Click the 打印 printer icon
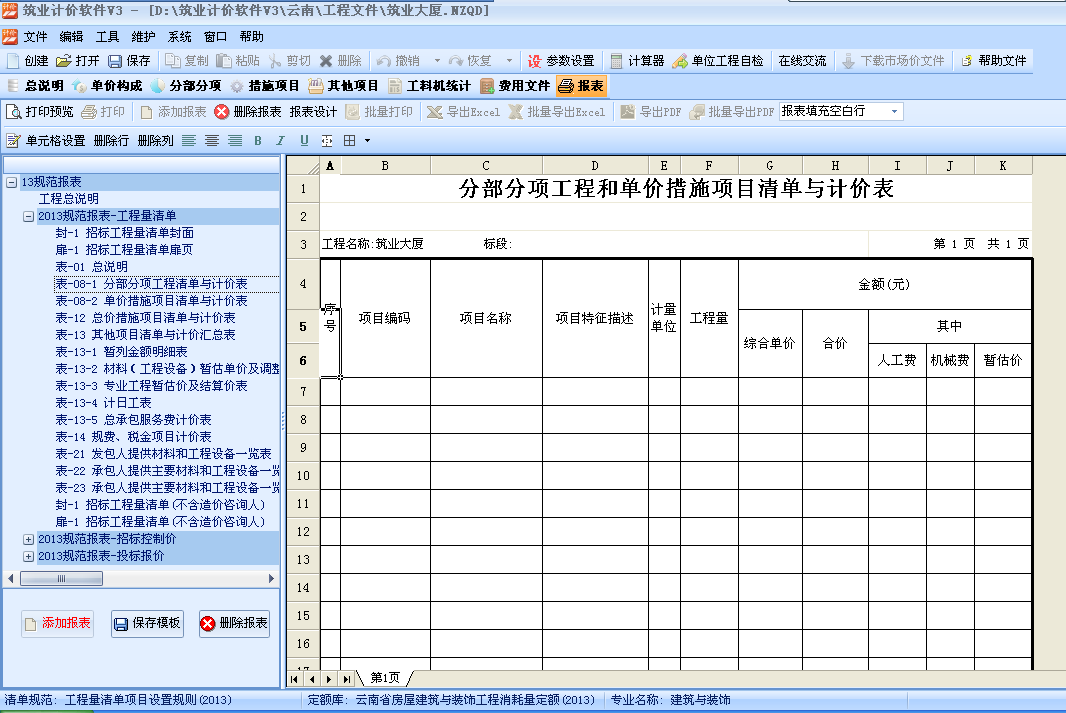 [x=88, y=111]
